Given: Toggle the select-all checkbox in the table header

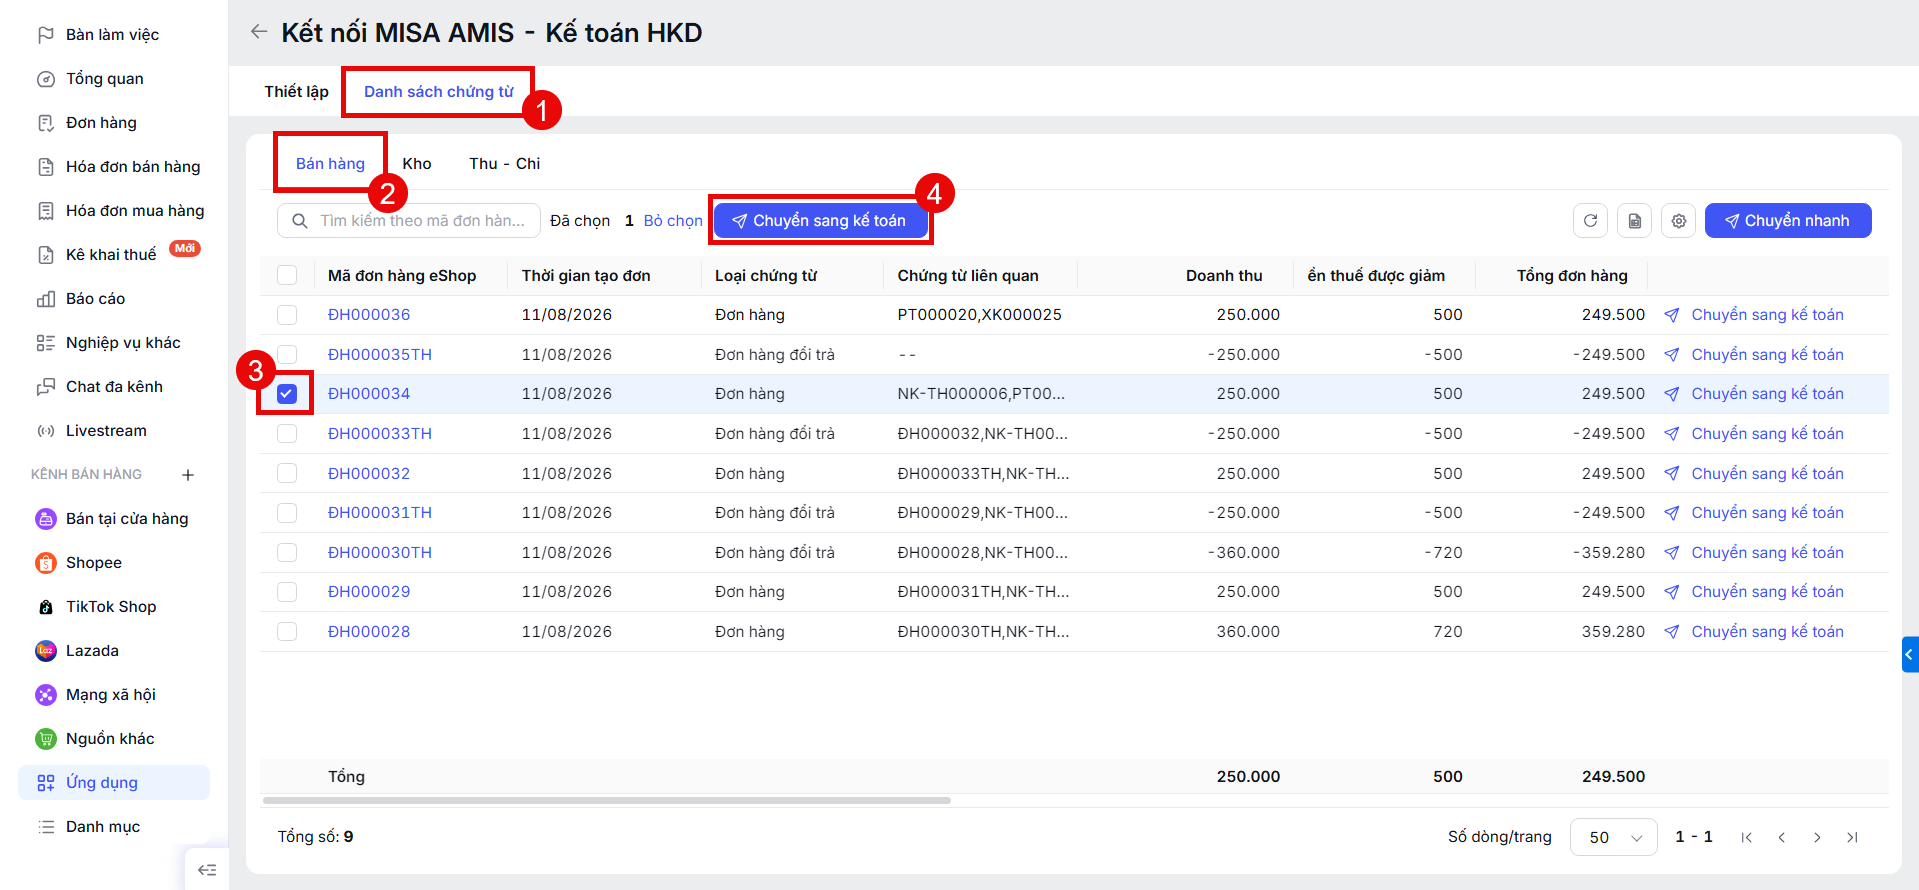Looking at the screenshot, I should (x=287, y=275).
